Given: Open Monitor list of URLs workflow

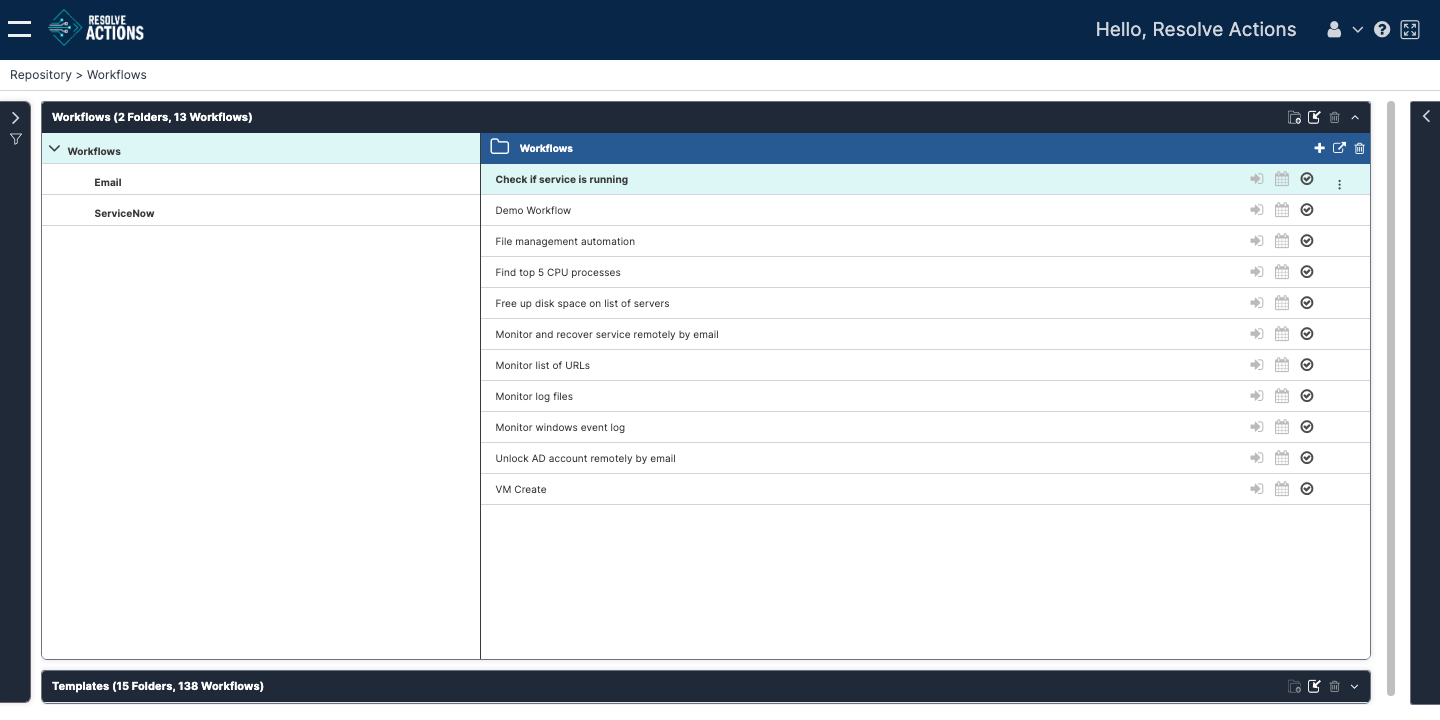Looking at the screenshot, I should (x=543, y=366).
